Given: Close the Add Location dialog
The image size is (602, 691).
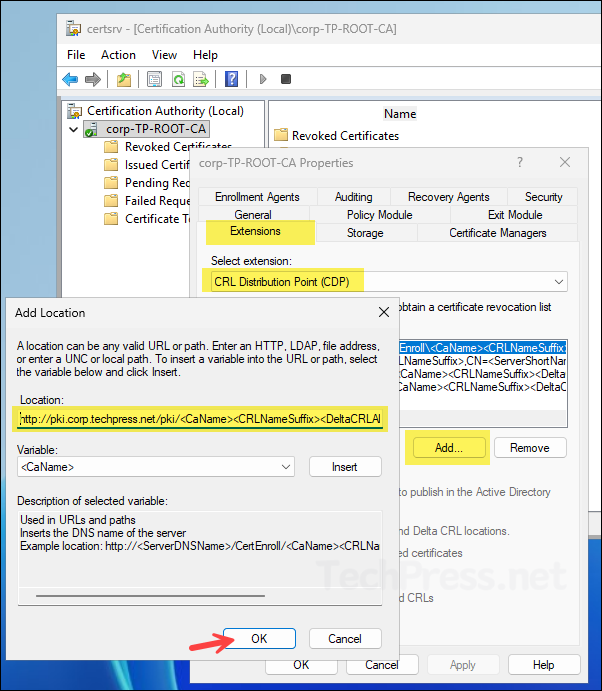Looking at the screenshot, I should click(x=384, y=312).
